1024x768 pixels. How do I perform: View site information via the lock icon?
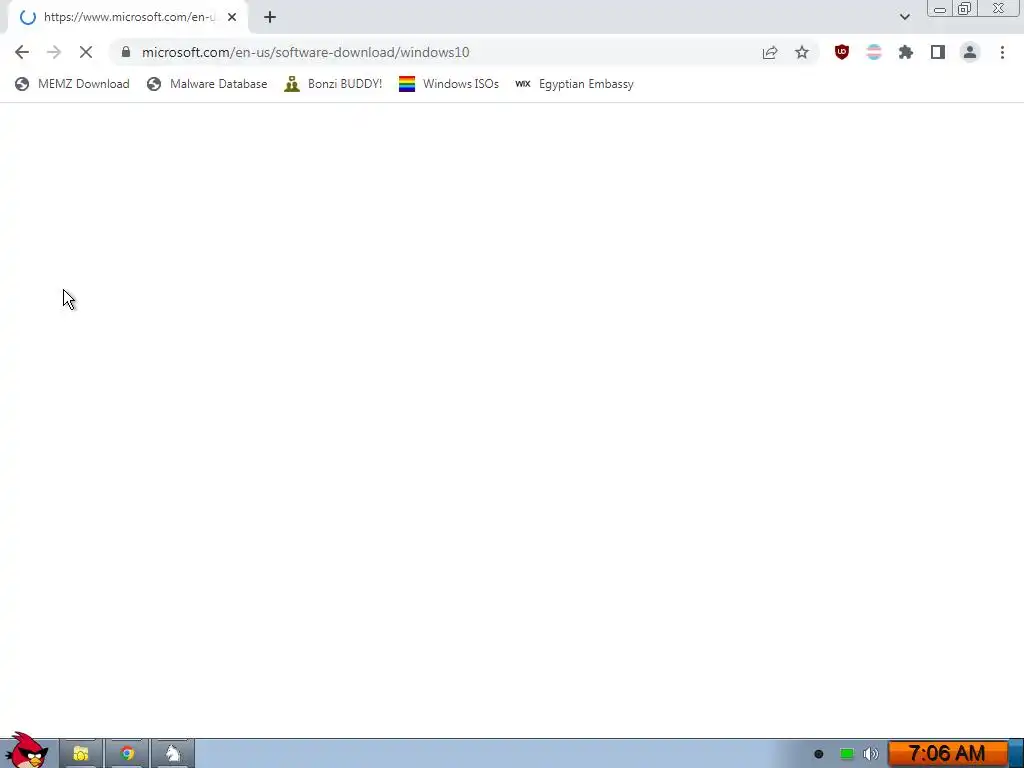pyautogui.click(x=126, y=52)
